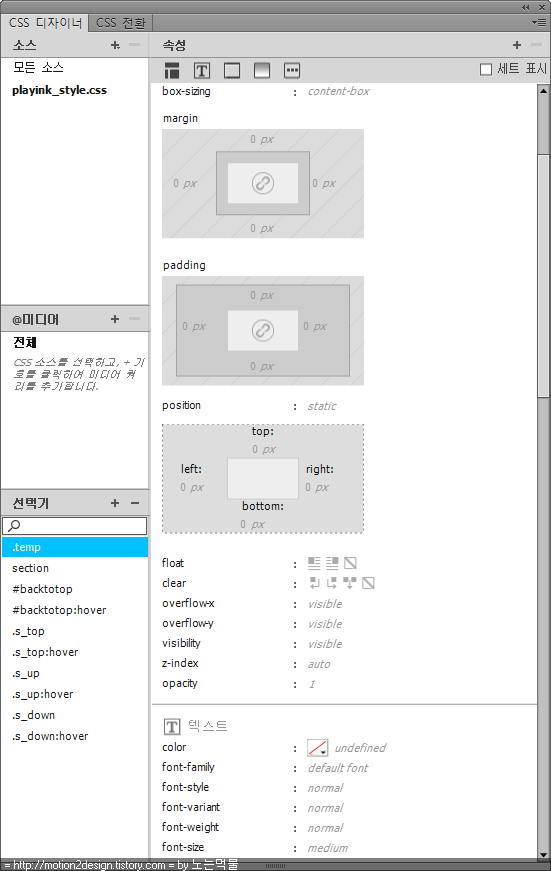
Task: Select playink_style.css source
Action: coord(59,90)
